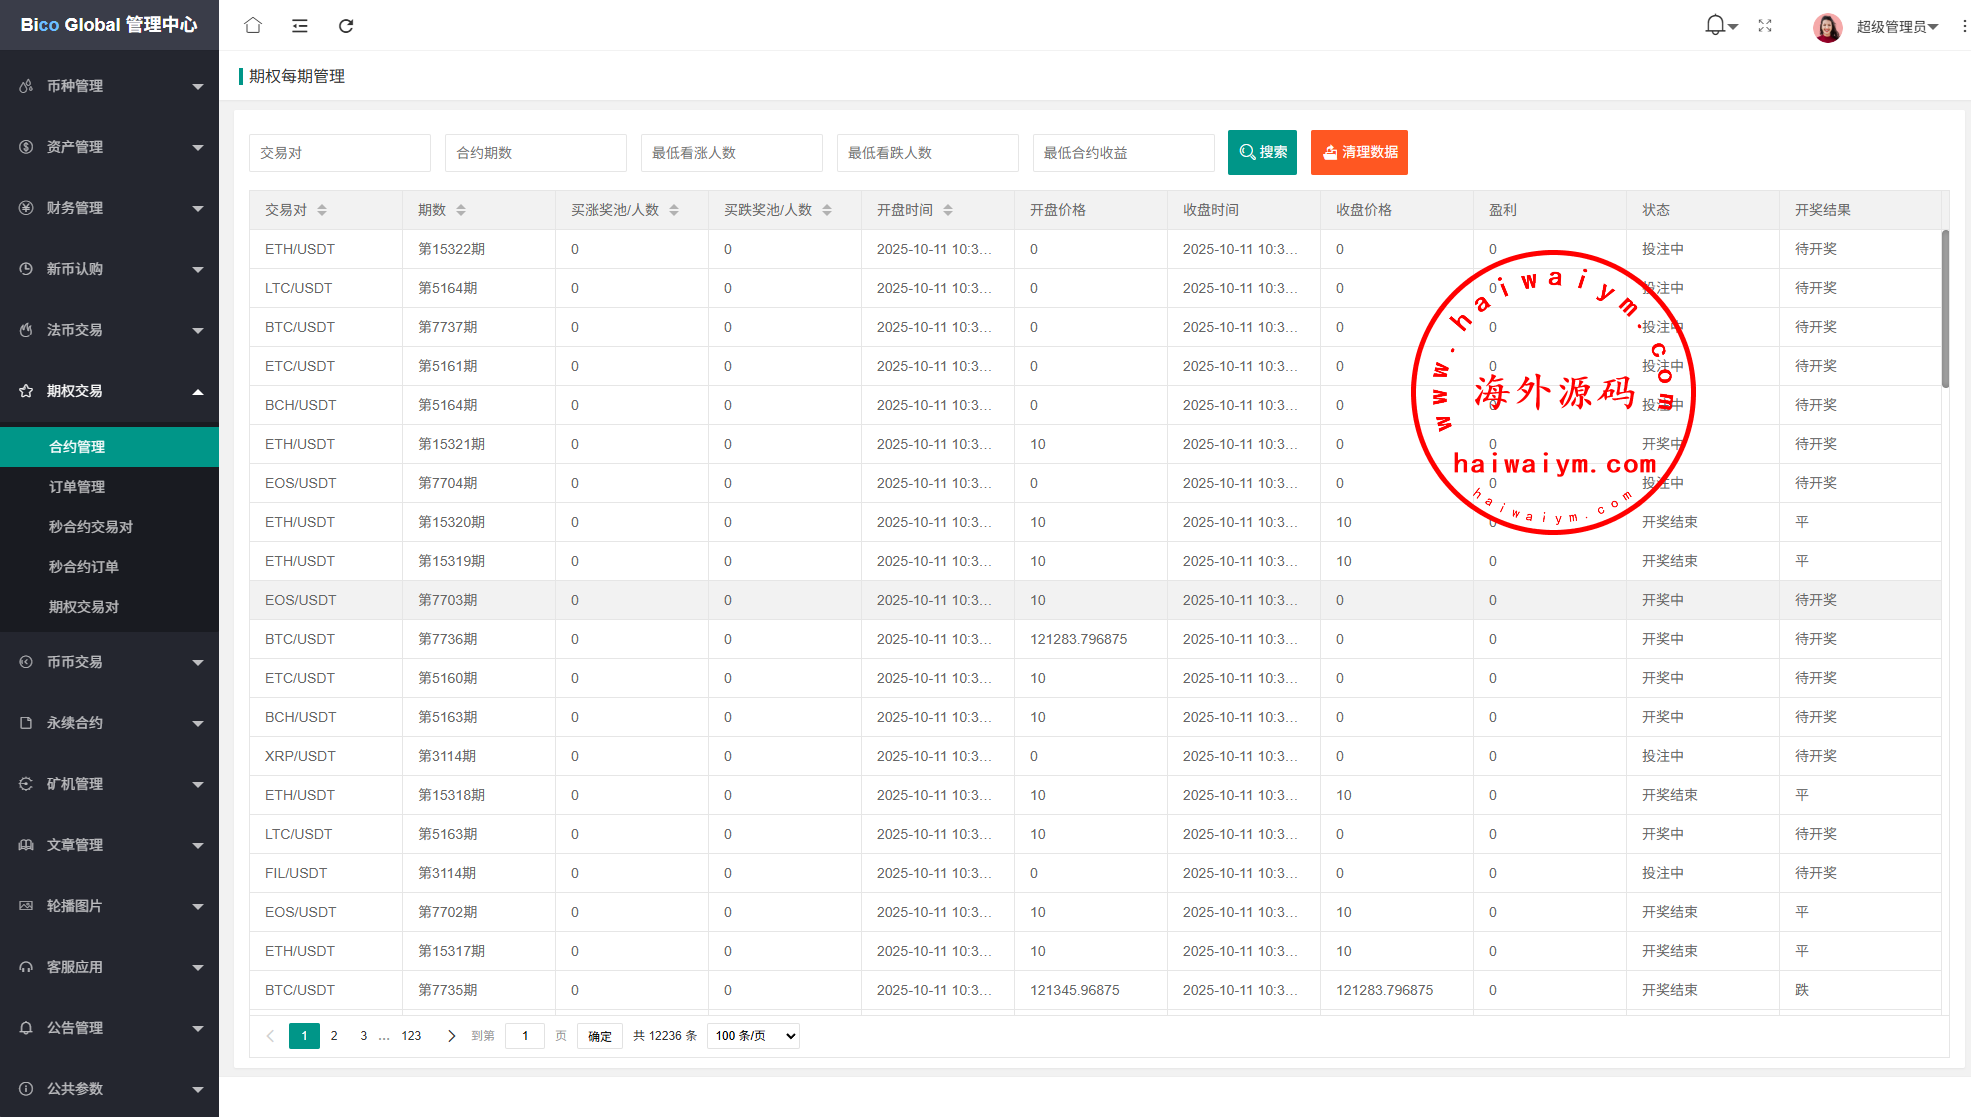Click the administrator avatar picture

pyautogui.click(x=1827, y=27)
